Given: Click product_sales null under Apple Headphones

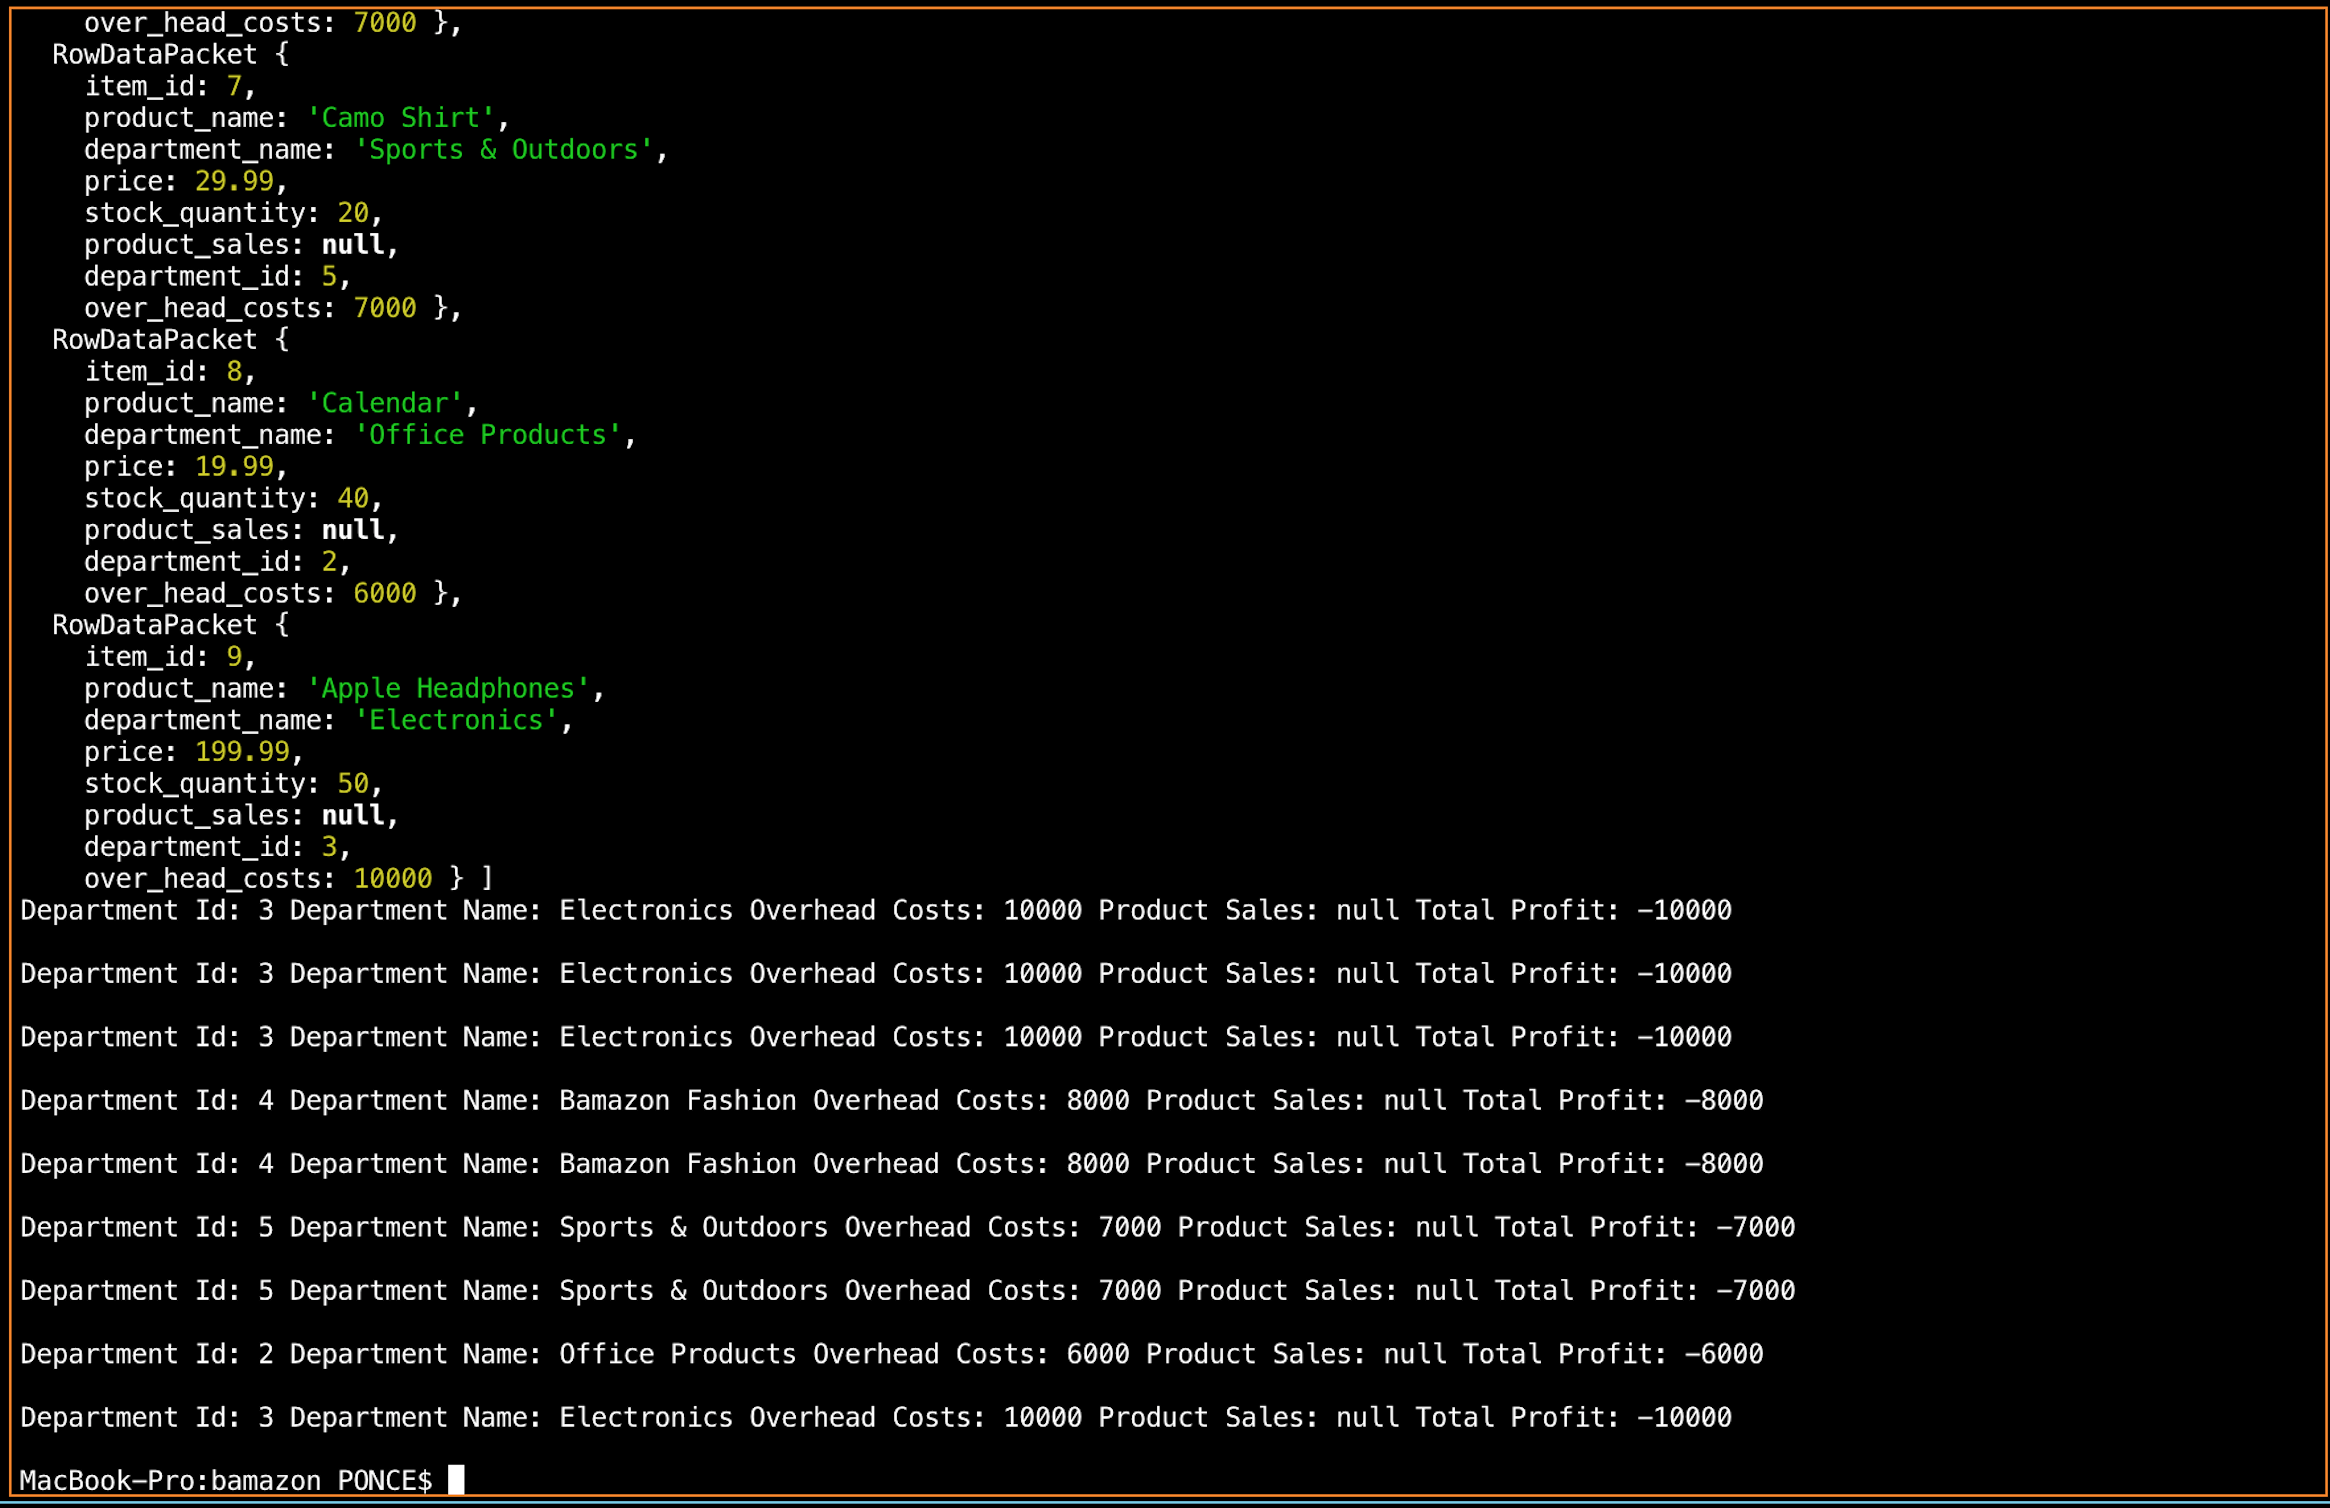Looking at the screenshot, I should click(353, 815).
